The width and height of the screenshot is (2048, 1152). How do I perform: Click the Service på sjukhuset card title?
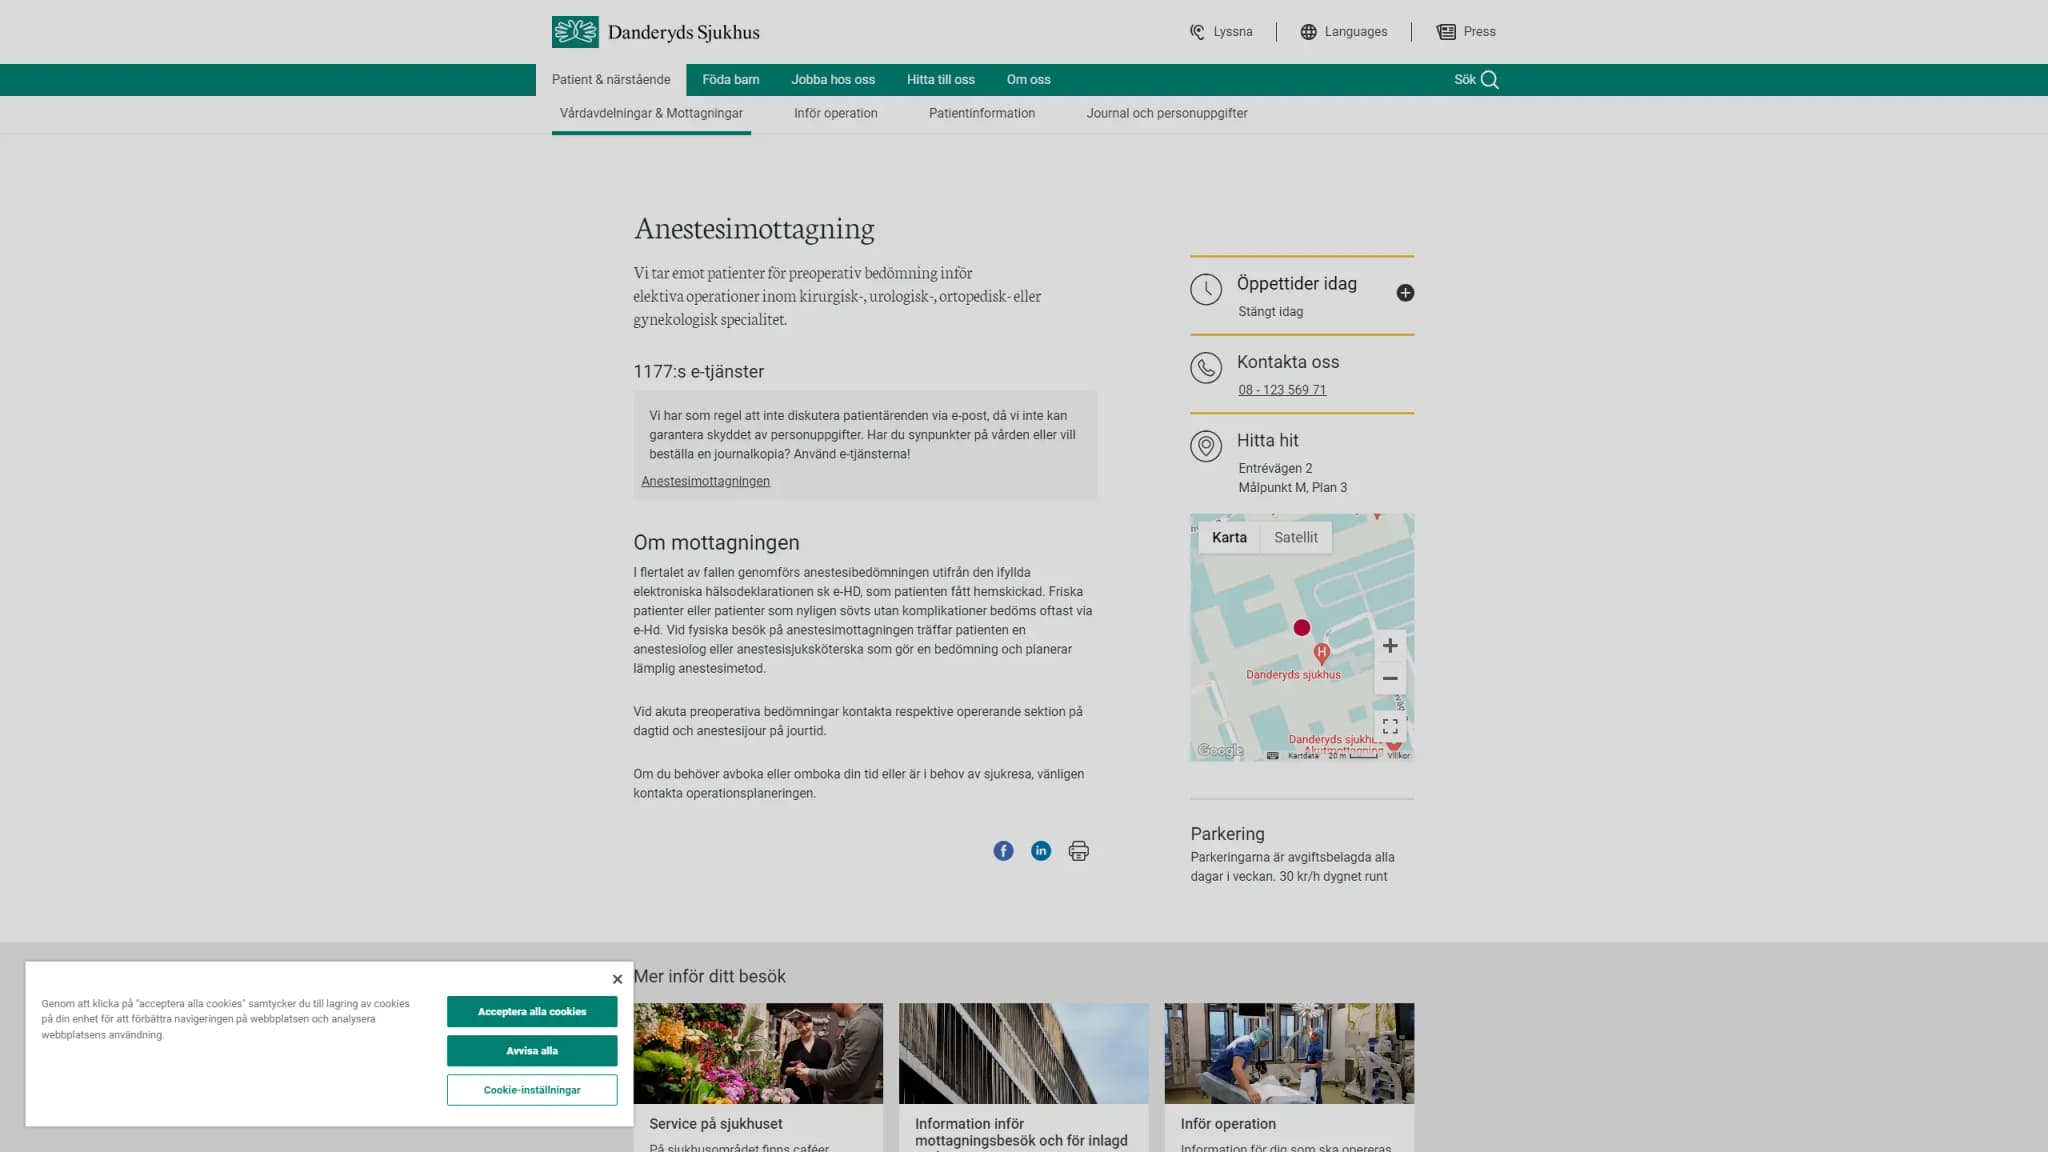(x=716, y=1124)
